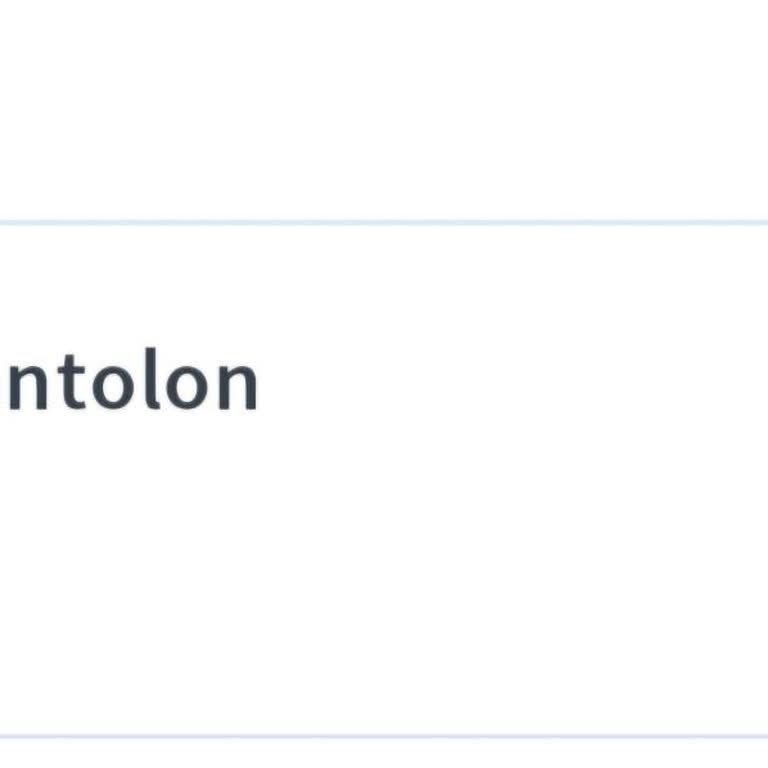Click the right end of the bottom divider
768x768 pixels.
pyautogui.click(x=758, y=737)
